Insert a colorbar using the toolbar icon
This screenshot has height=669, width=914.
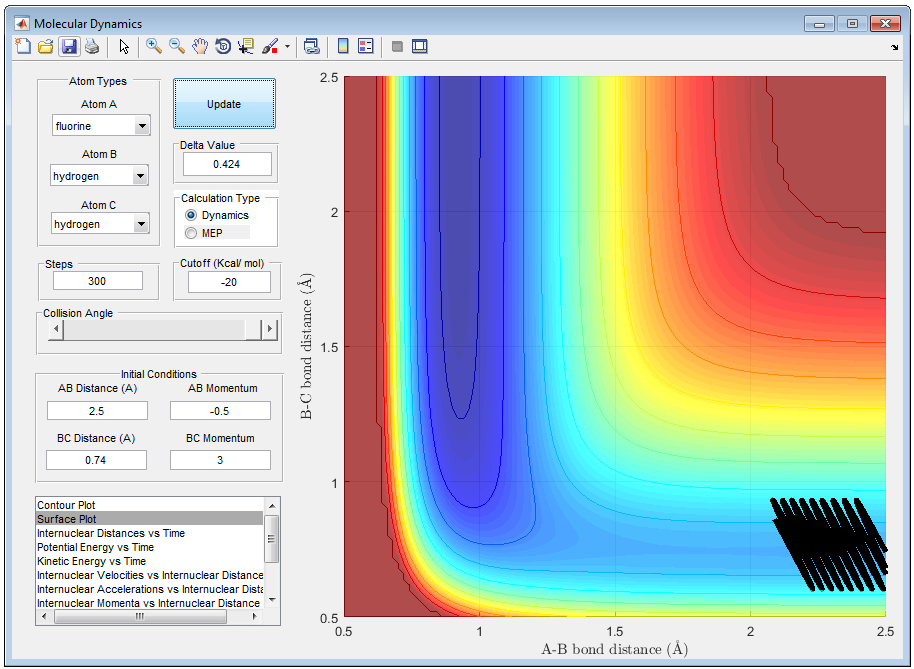point(343,46)
